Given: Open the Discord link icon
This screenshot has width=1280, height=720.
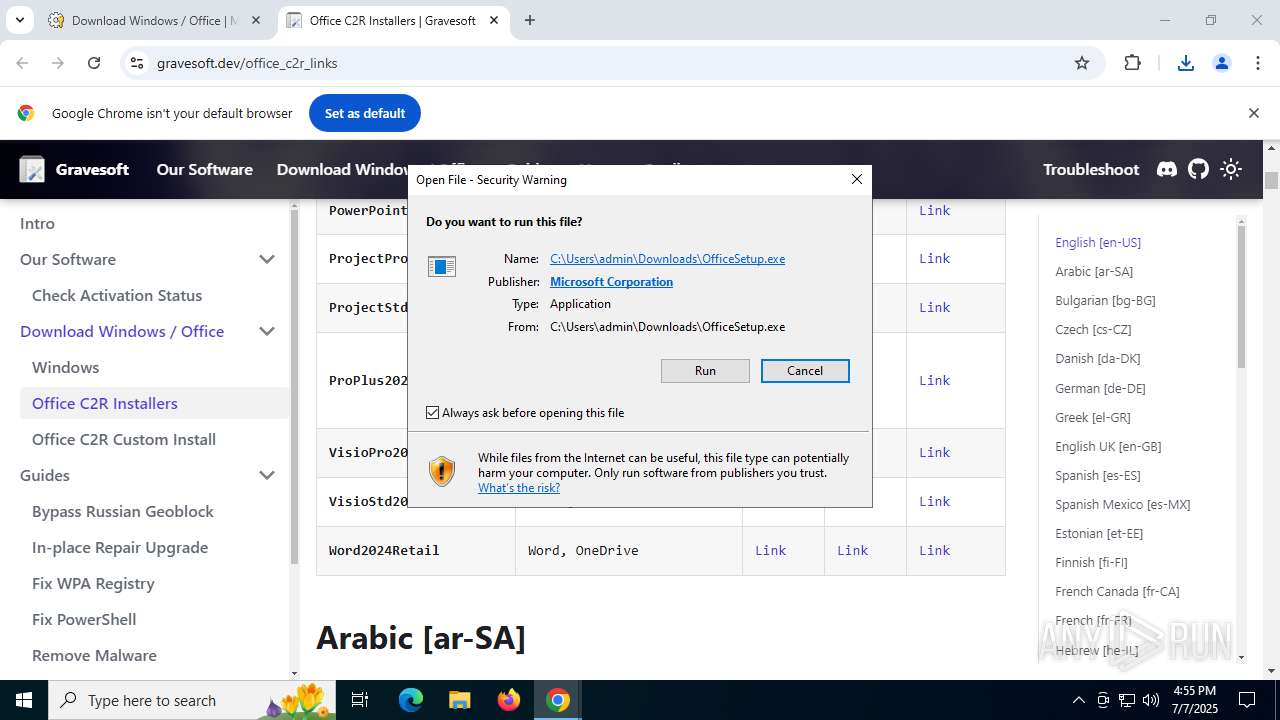Looking at the screenshot, I should (x=1166, y=169).
